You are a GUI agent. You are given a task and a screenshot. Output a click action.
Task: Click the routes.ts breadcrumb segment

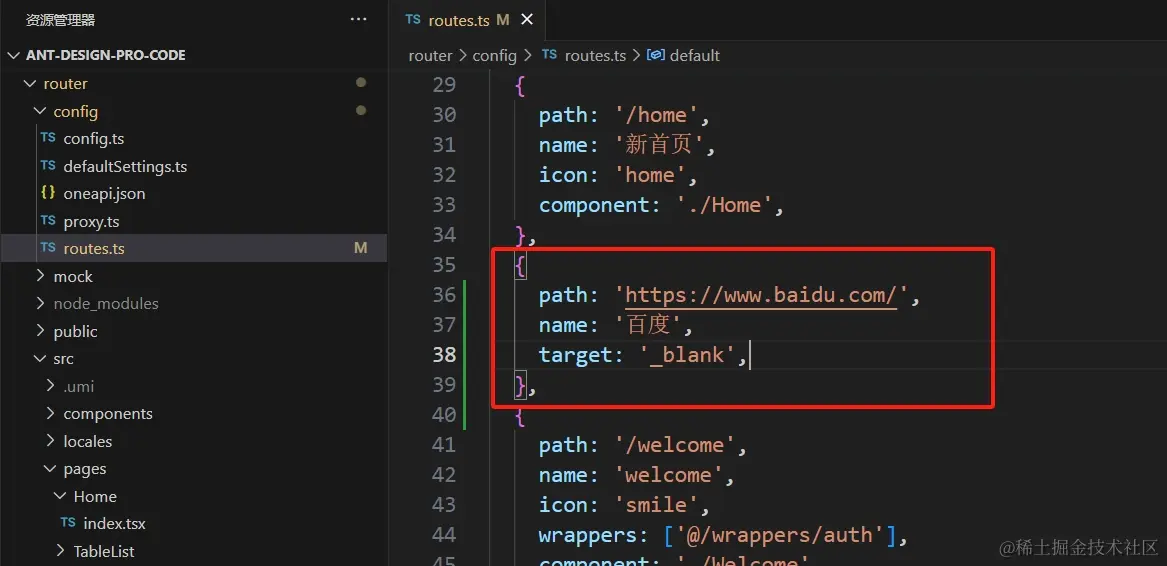coord(595,56)
